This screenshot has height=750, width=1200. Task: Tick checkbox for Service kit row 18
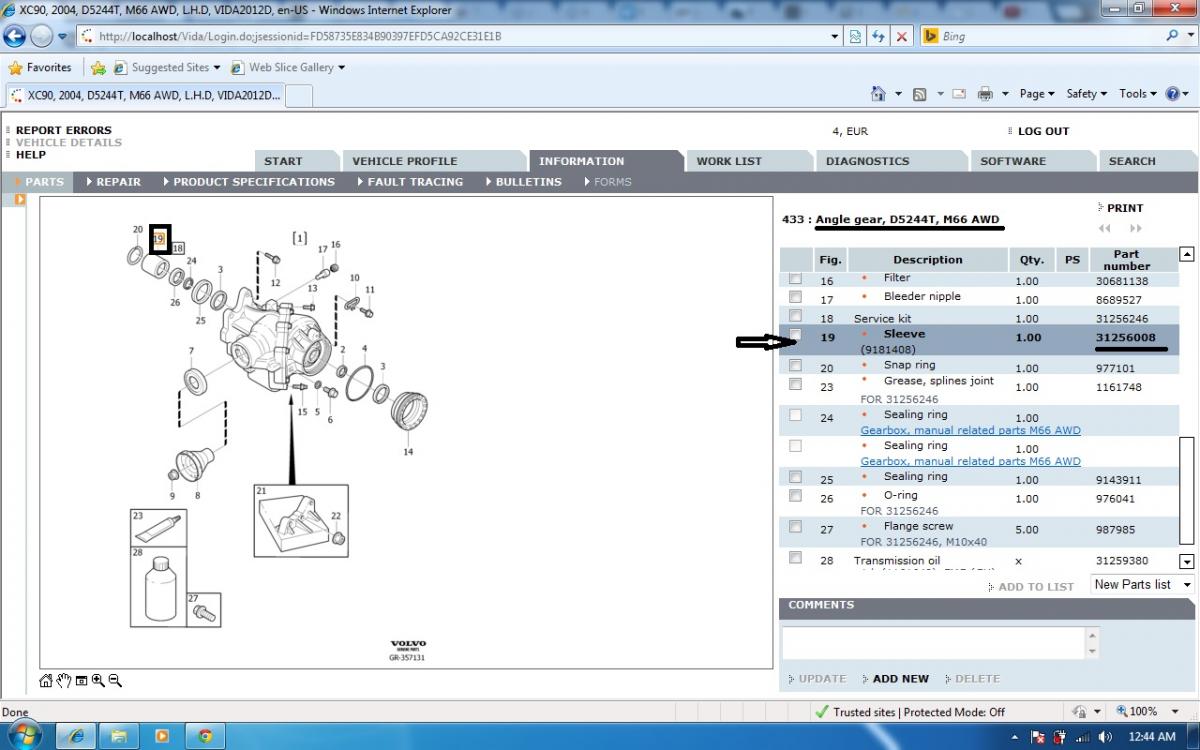point(795,316)
